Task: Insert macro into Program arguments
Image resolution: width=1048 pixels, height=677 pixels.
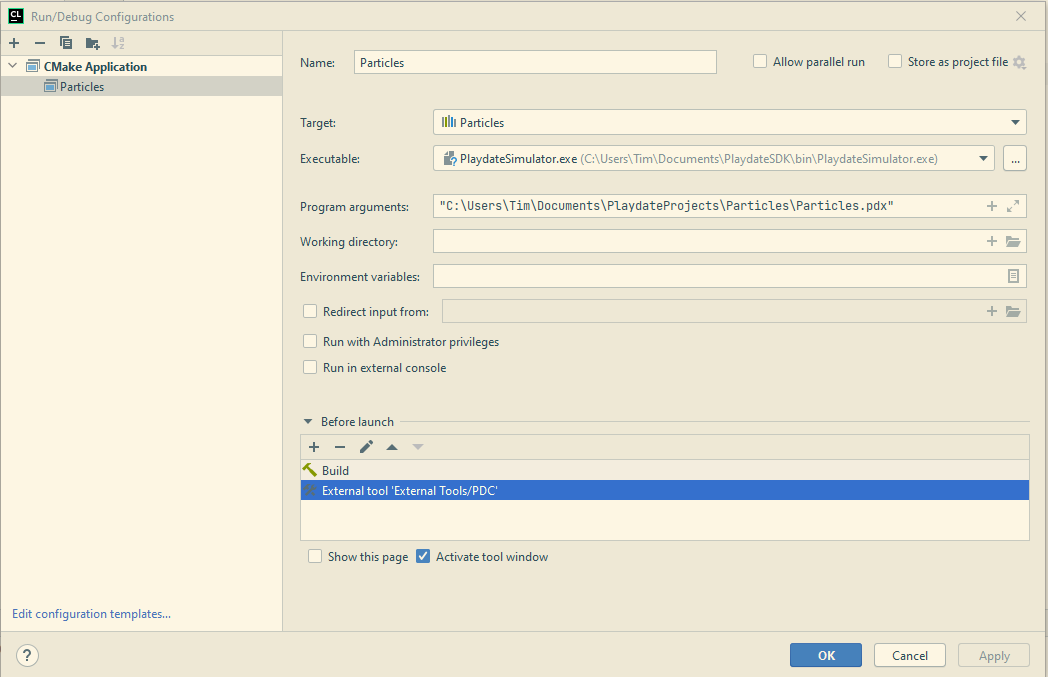Action: 992,207
